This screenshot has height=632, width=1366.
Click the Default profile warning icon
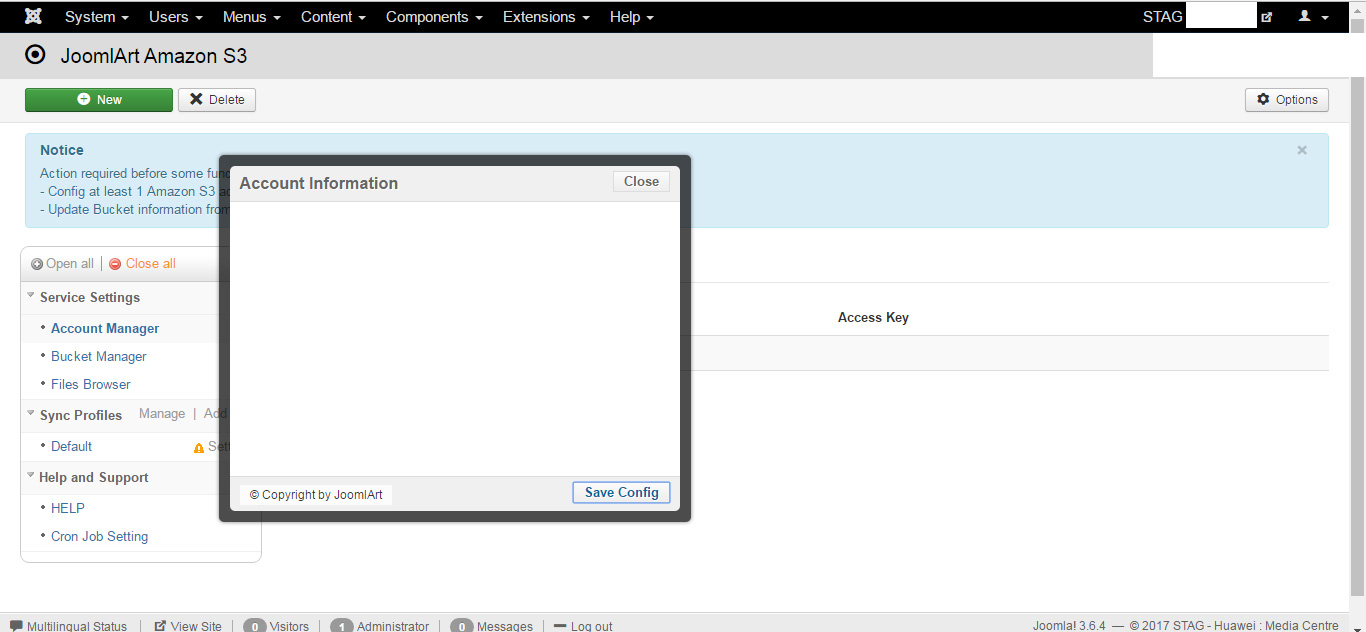click(x=198, y=447)
